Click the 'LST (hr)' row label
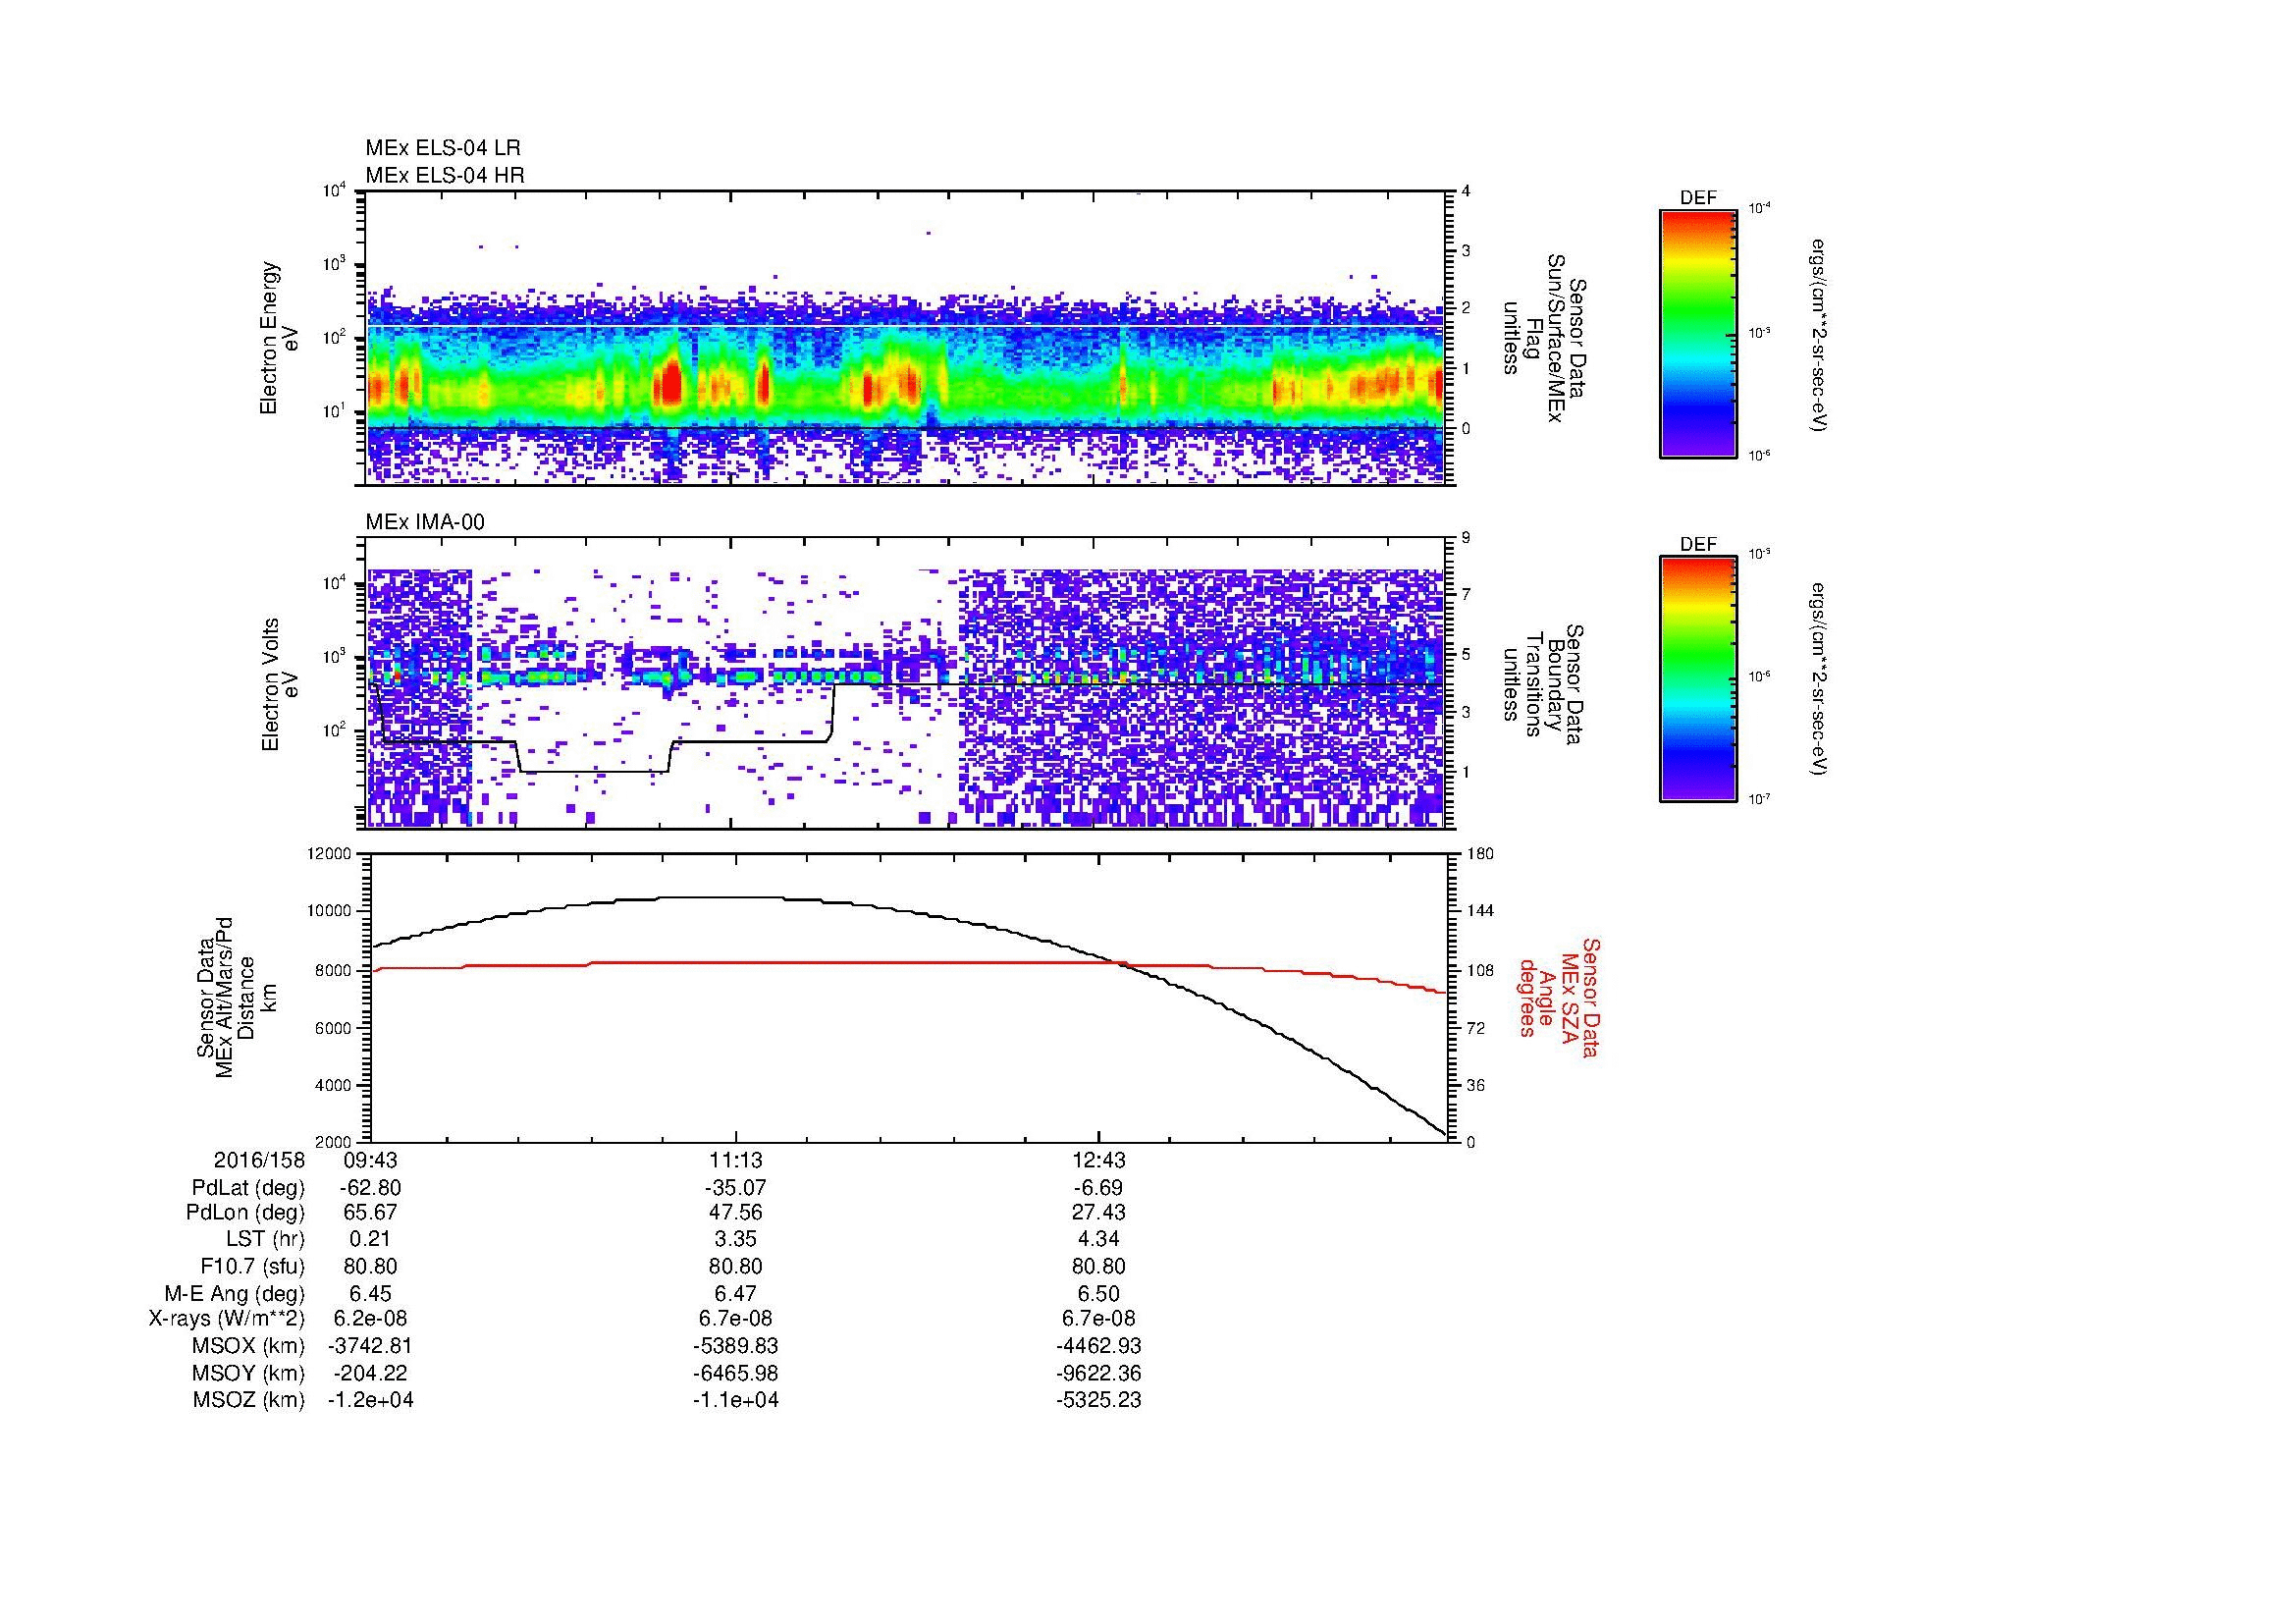The height and width of the screenshot is (1623, 2296). coord(266,1239)
